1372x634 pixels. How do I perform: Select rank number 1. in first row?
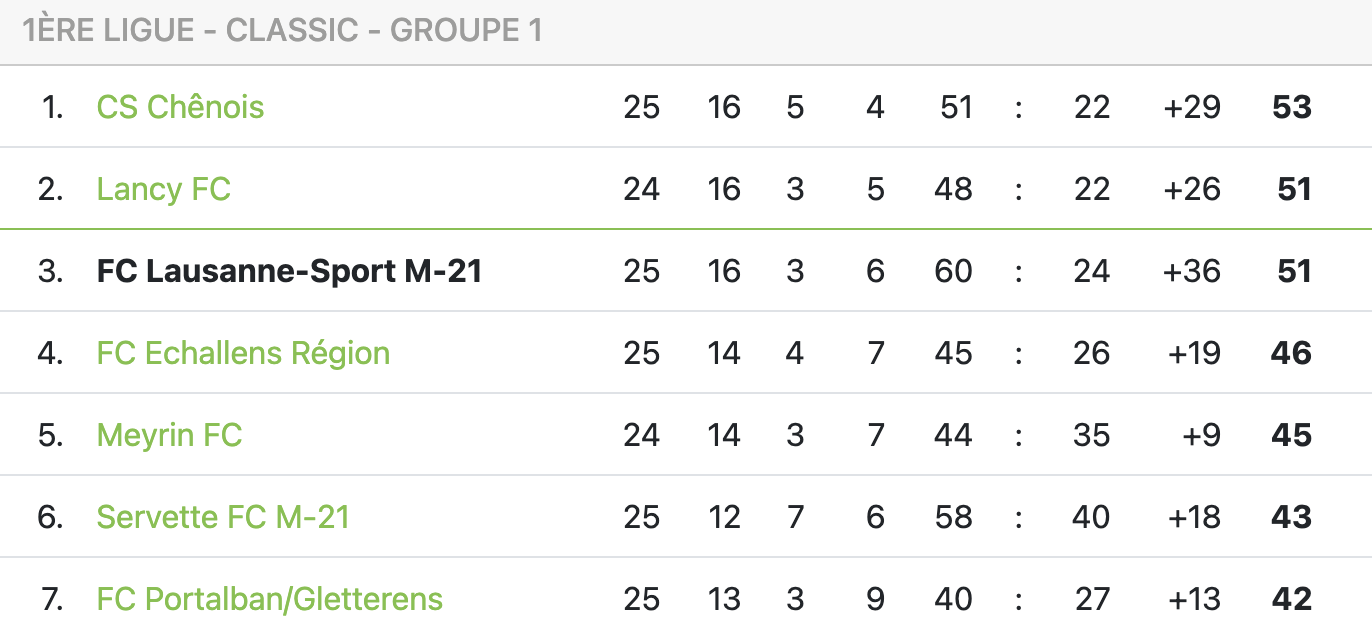coord(52,107)
